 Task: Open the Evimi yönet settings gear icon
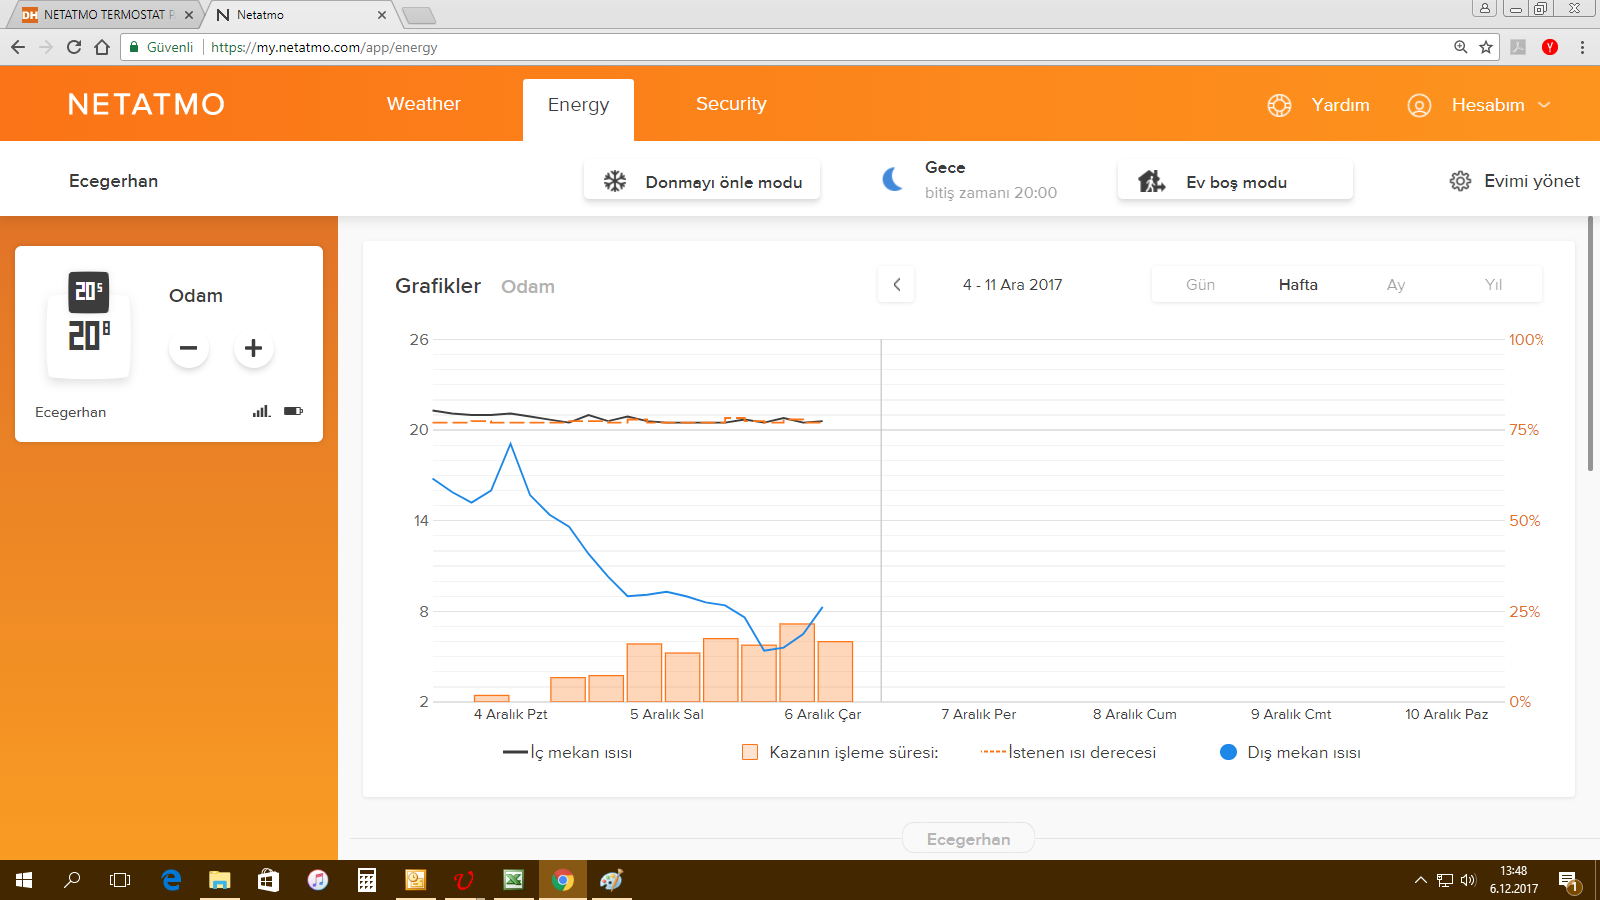1460,181
